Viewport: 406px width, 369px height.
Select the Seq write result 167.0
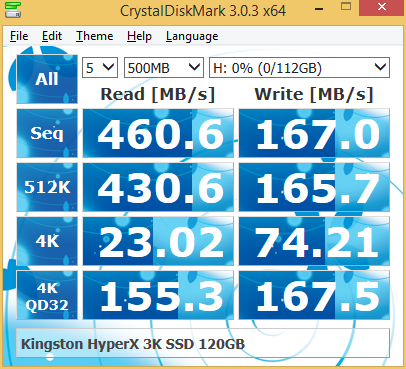pos(314,133)
